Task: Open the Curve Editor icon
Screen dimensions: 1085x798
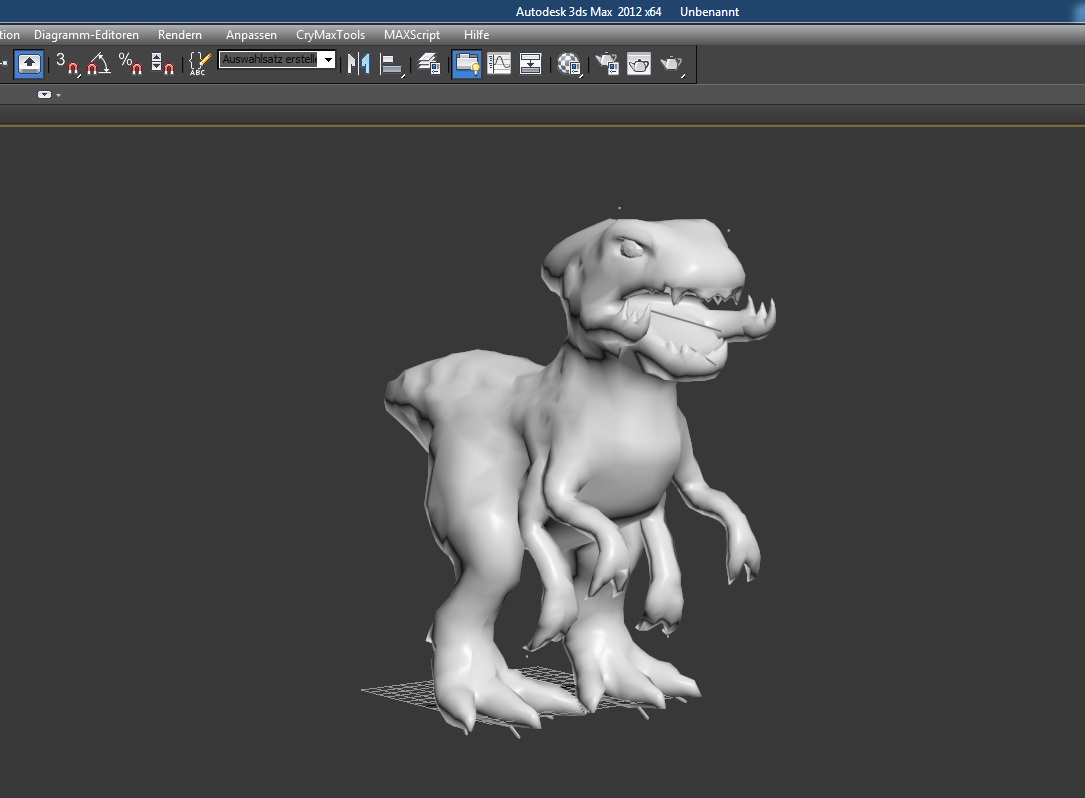Action: point(499,64)
